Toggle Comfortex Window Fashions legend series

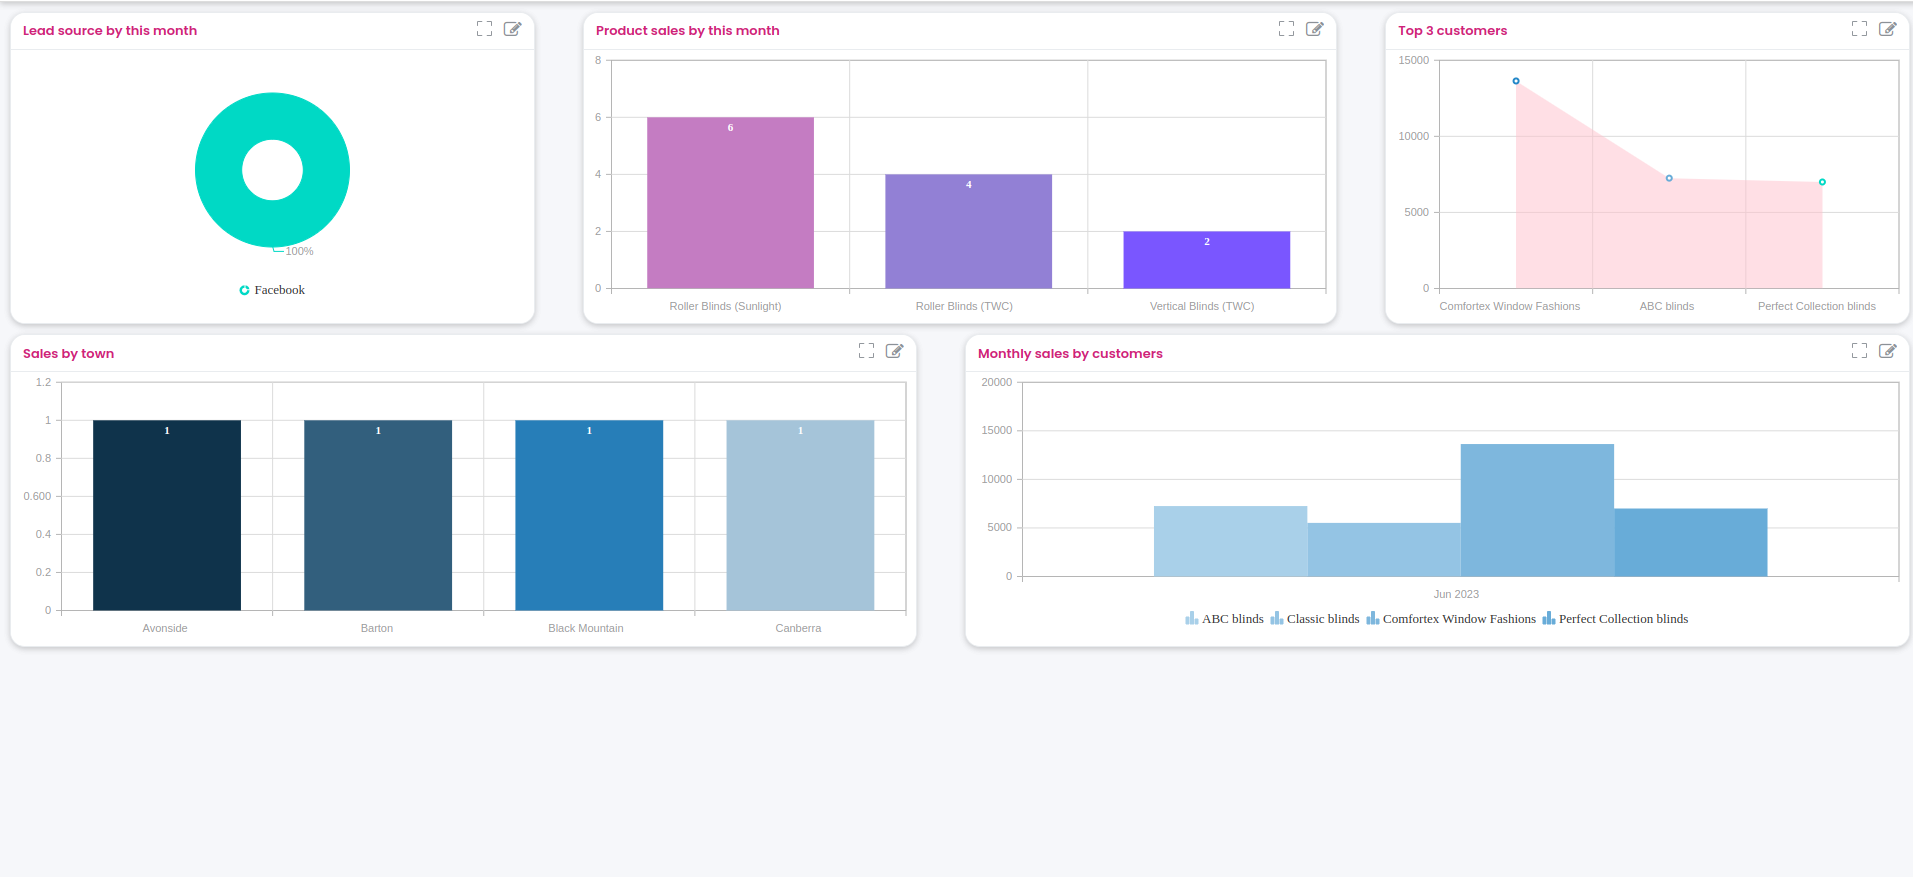tap(1450, 619)
